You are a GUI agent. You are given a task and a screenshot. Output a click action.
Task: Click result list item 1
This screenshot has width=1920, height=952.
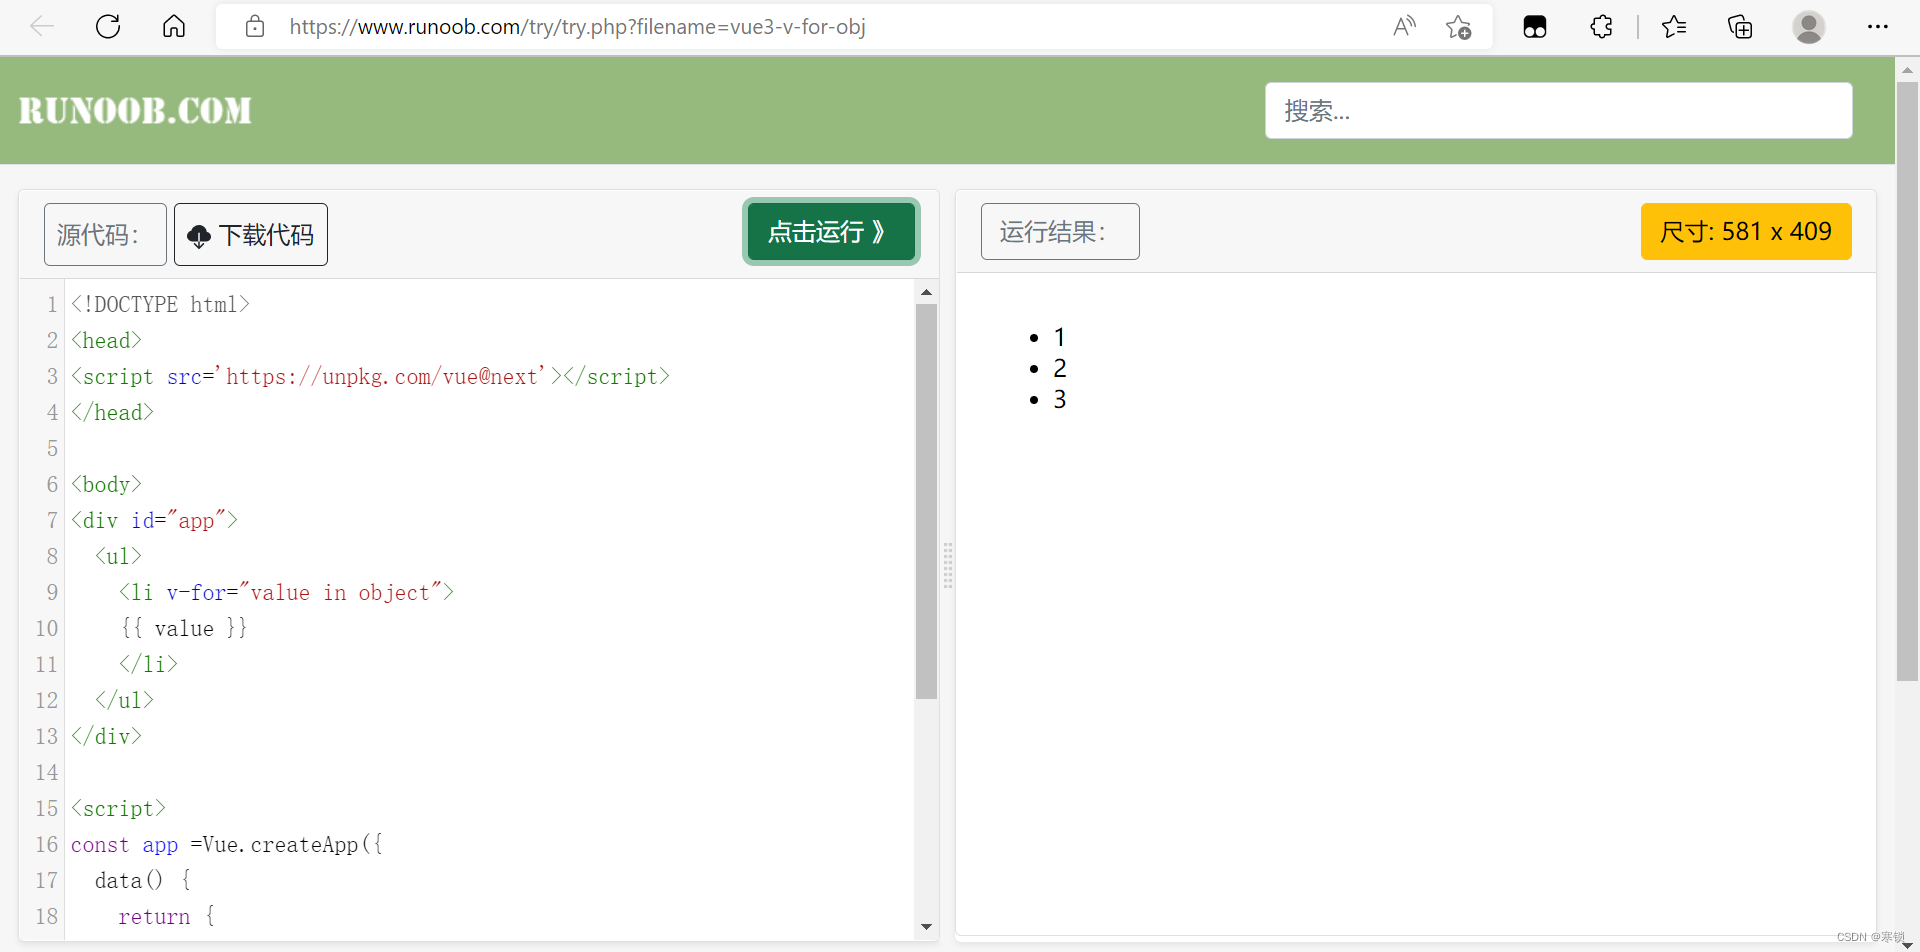(x=1060, y=337)
